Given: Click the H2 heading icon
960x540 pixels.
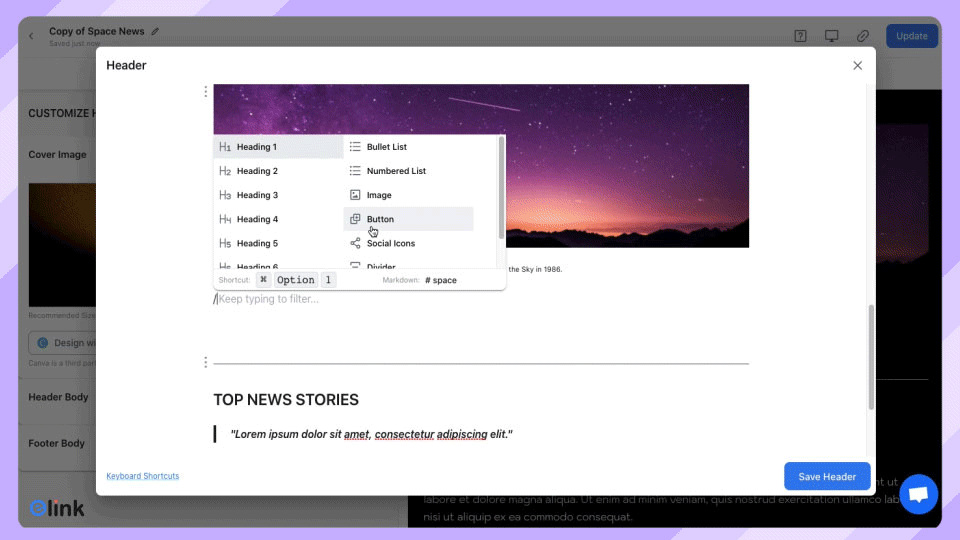Looking at the screenshot, I should click(225, 171).
